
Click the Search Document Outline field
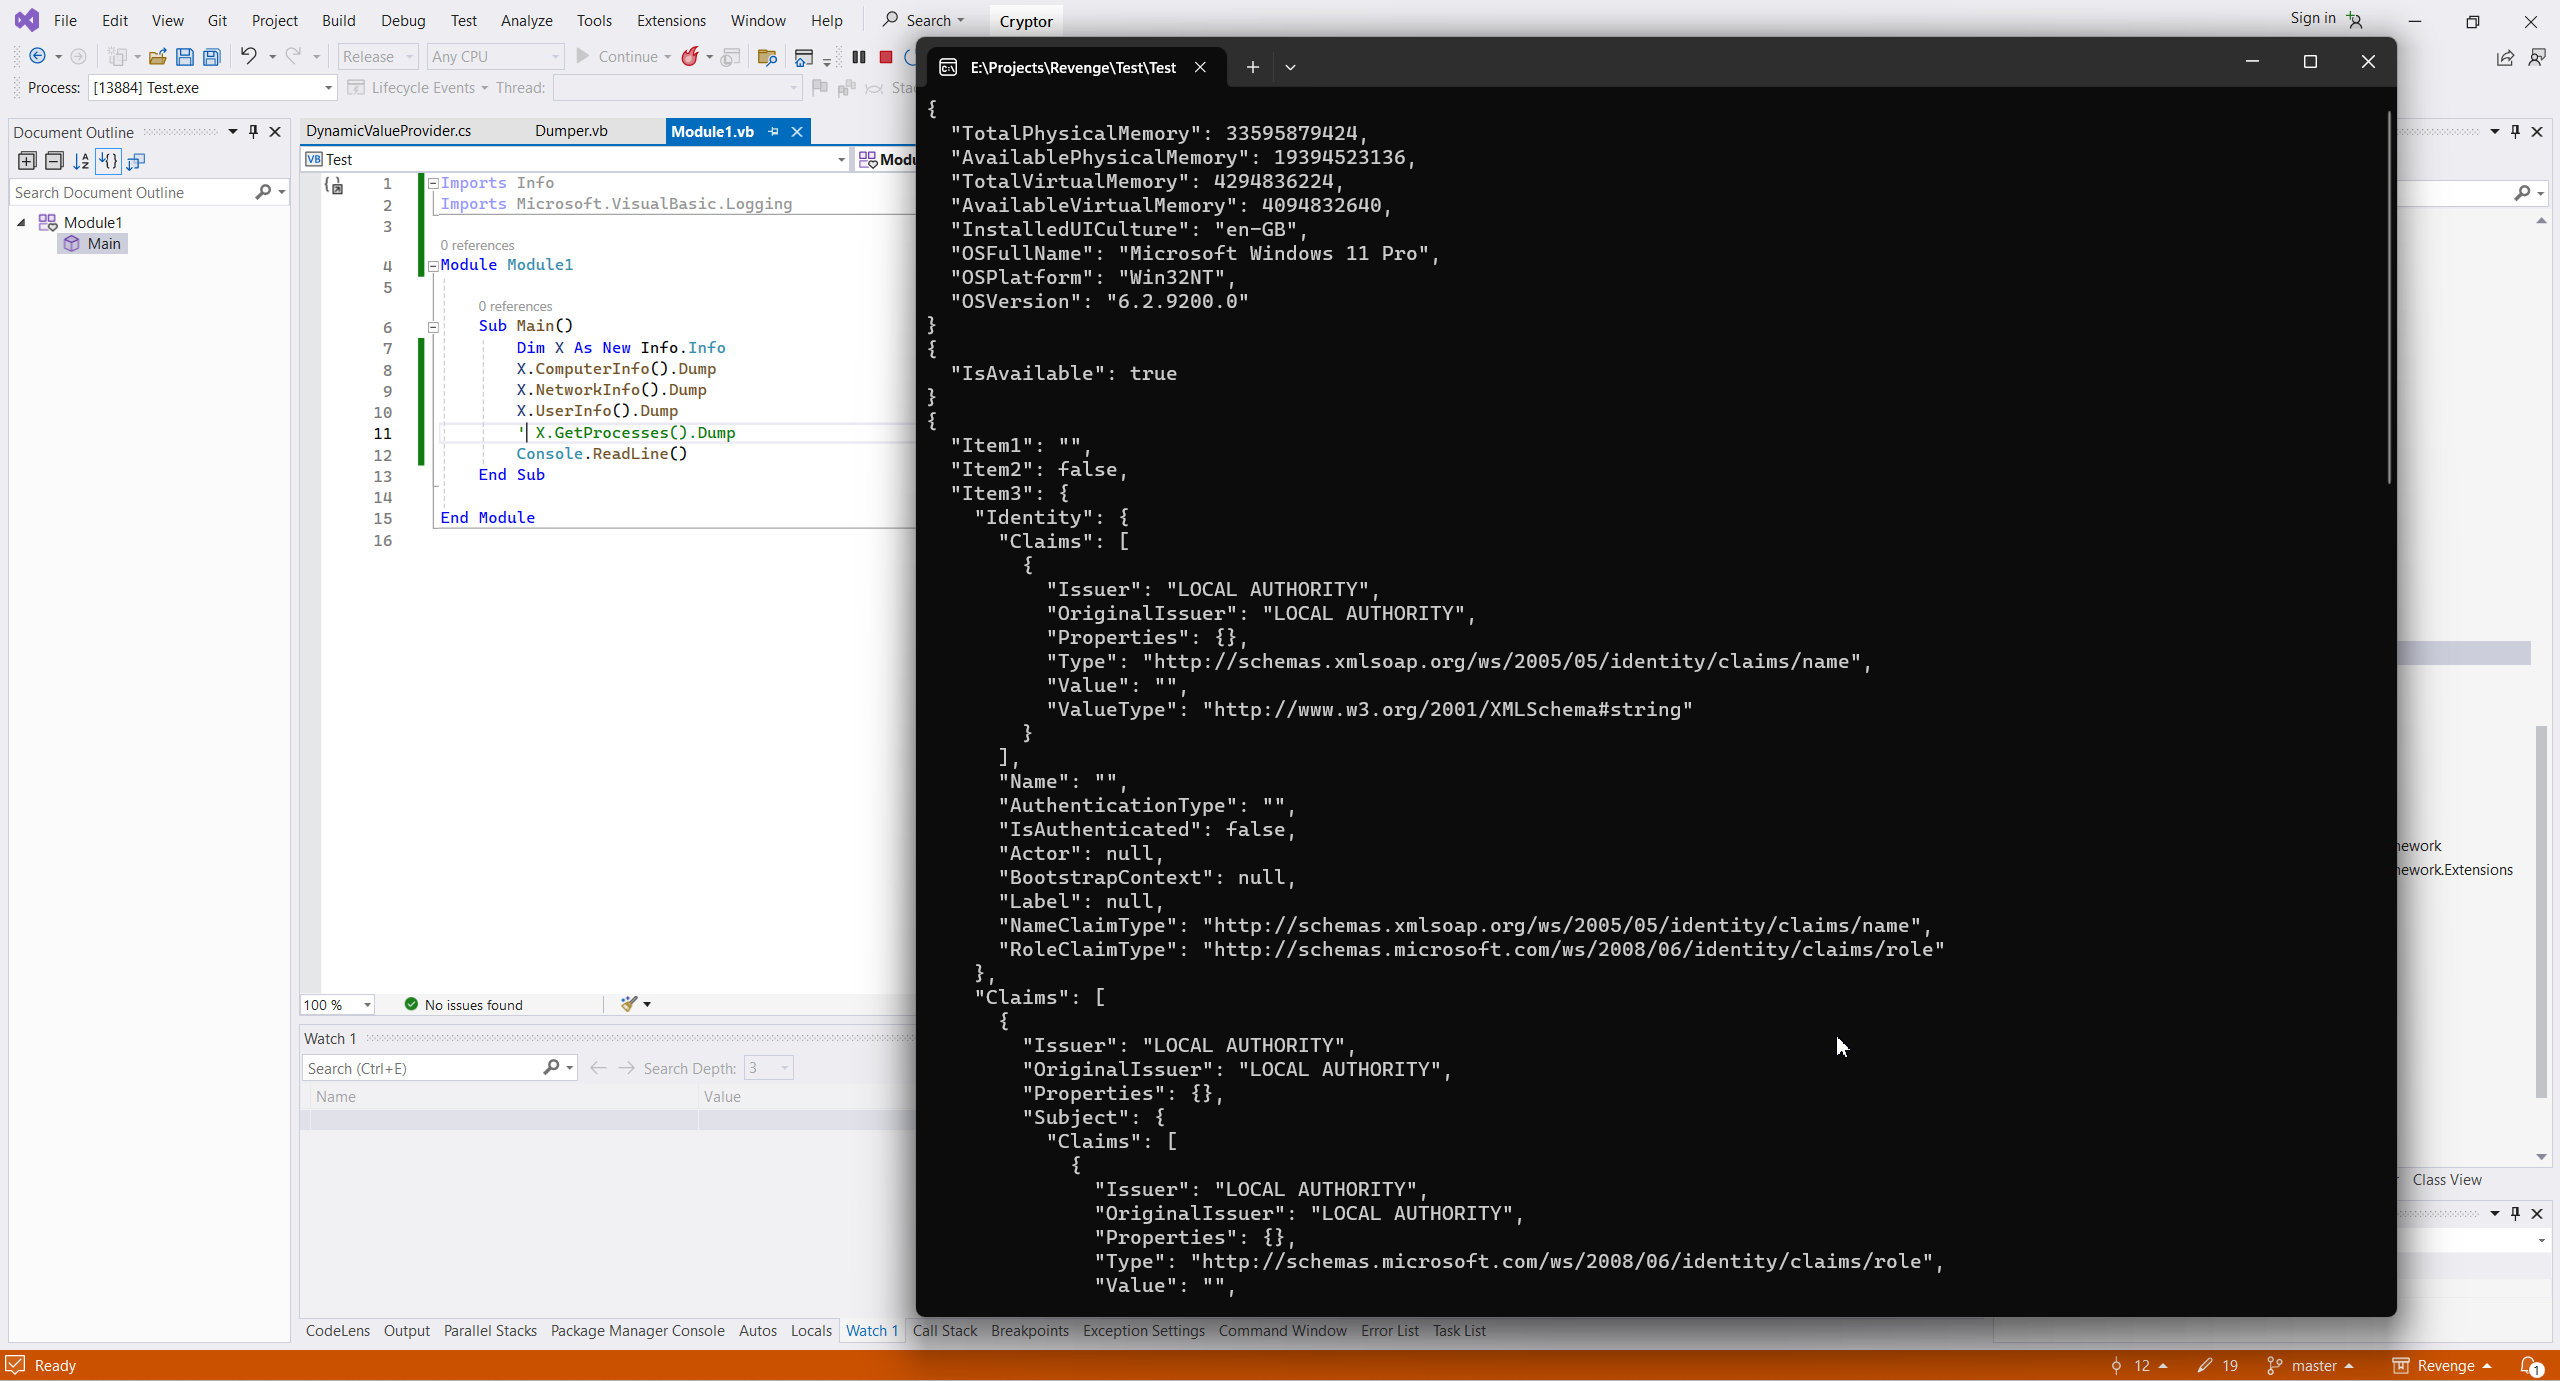coord(130,192)
